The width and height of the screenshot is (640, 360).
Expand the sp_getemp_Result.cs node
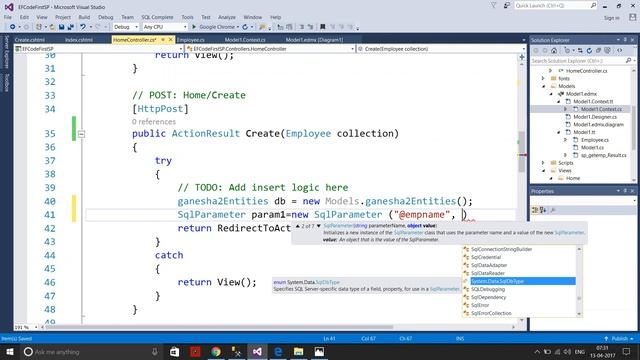tap(565, 155)
